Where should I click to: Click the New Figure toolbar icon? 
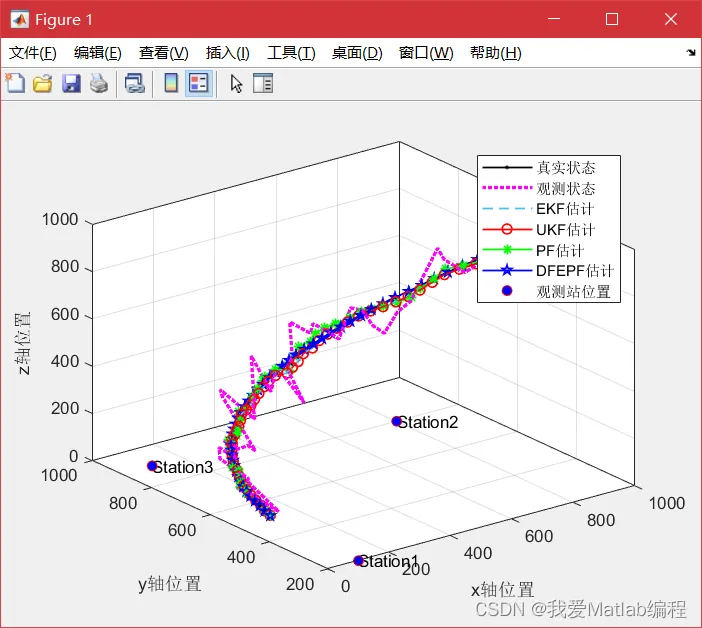(15, 83)
